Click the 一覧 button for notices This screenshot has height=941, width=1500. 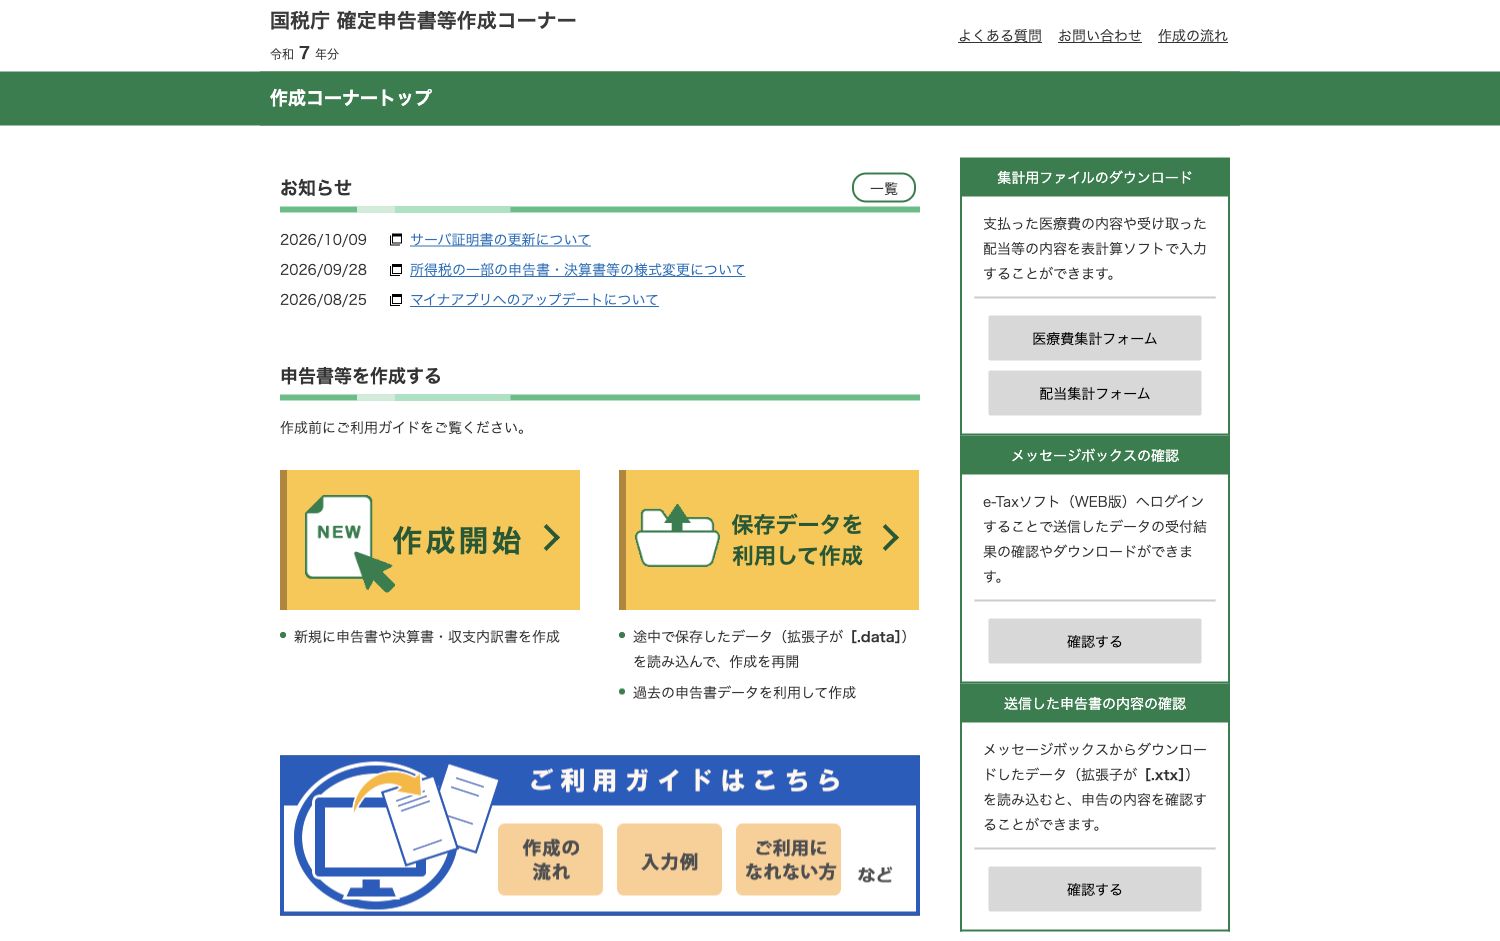884,188
